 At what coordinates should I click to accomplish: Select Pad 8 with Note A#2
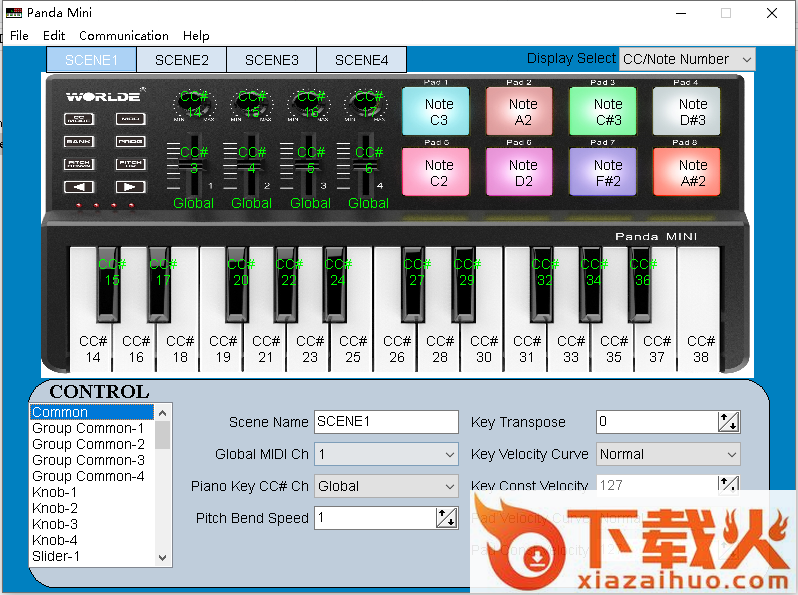pos(687,172)
